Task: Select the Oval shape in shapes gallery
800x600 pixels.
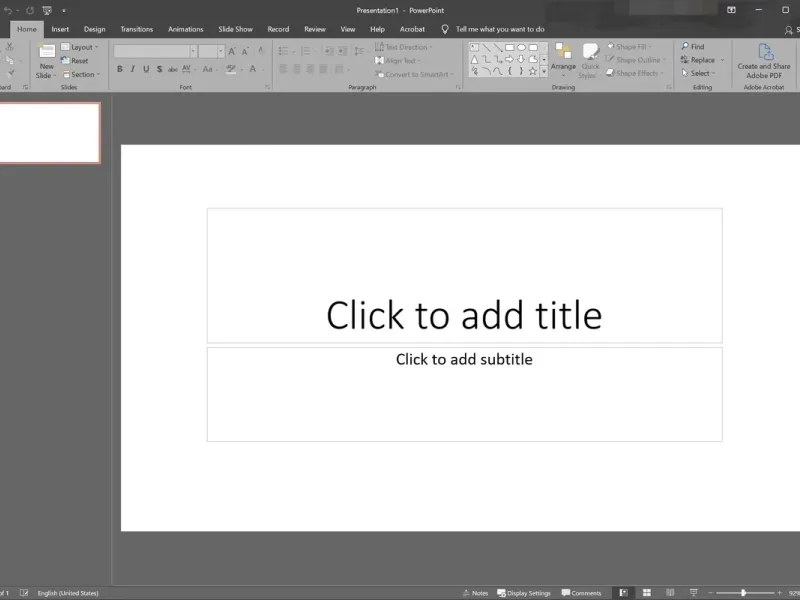Action: click(x=521, y=47)
